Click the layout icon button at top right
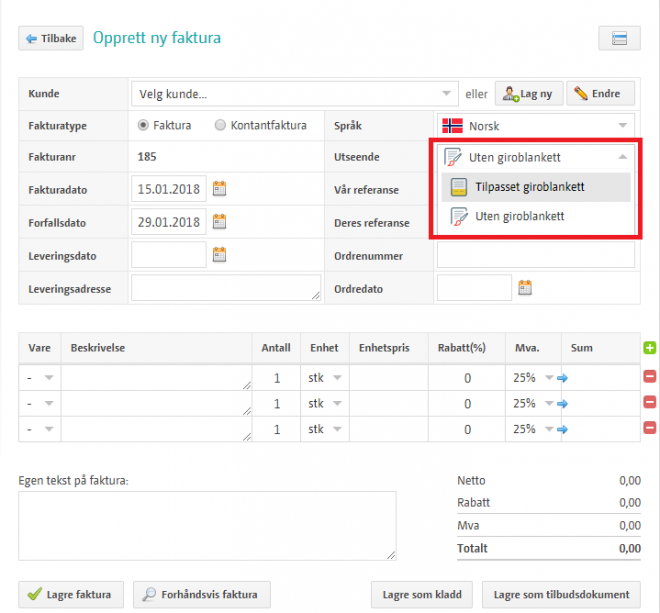Viewport: 660px width, 613px height. coord(619,39)
